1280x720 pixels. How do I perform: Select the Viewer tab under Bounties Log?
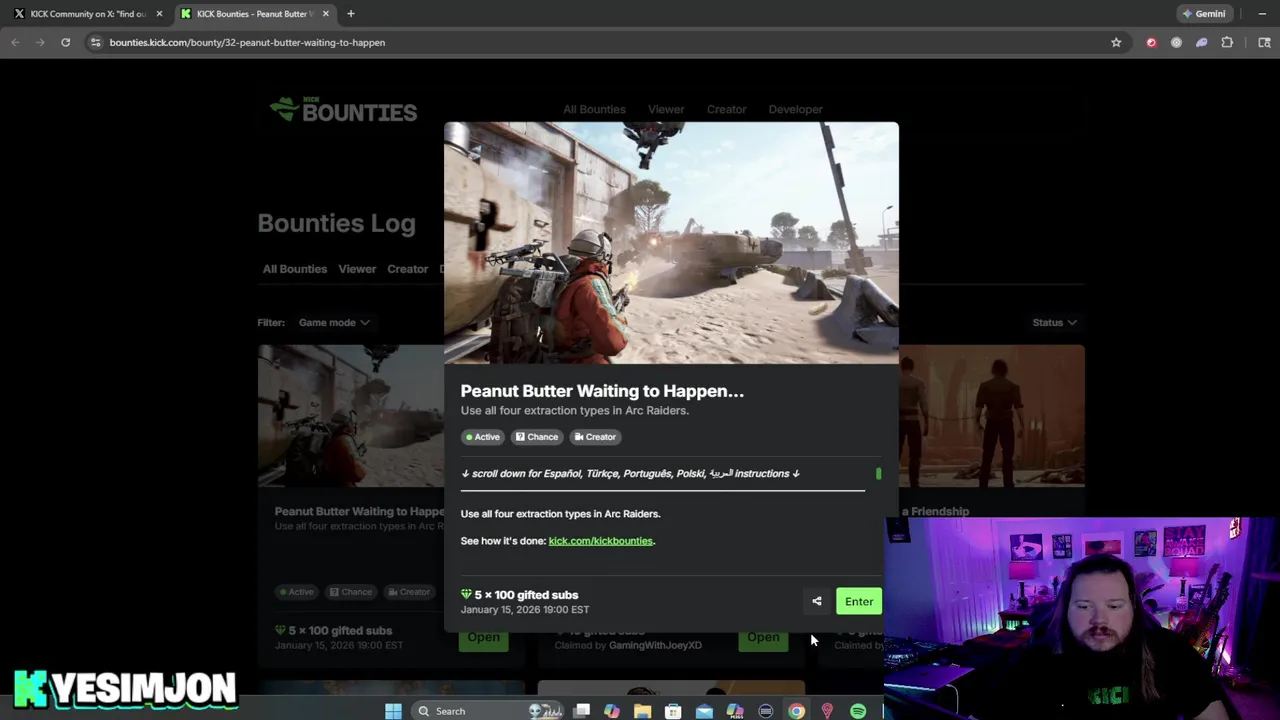click(357, 269)
